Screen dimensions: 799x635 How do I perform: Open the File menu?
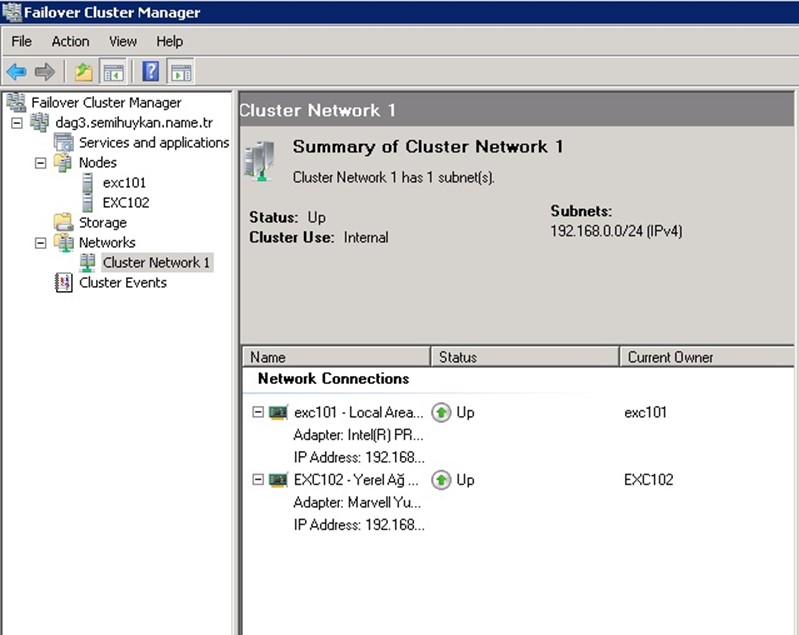21,41
